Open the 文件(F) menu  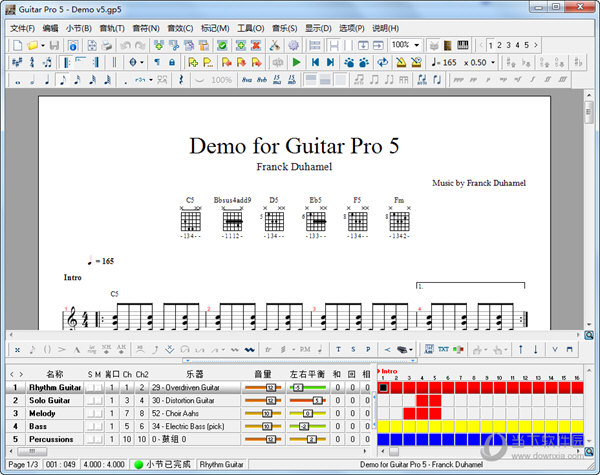(x=22, y=28)
